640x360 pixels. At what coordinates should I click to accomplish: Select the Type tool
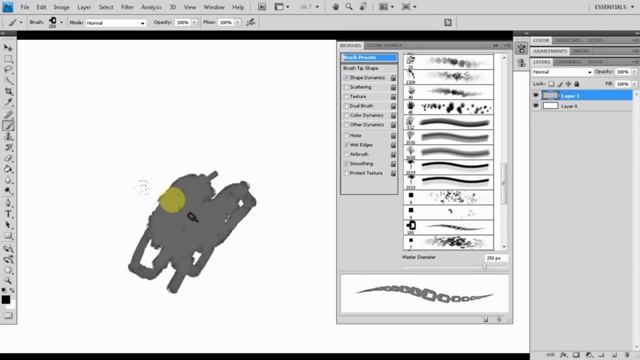click(x=8, y=214)
